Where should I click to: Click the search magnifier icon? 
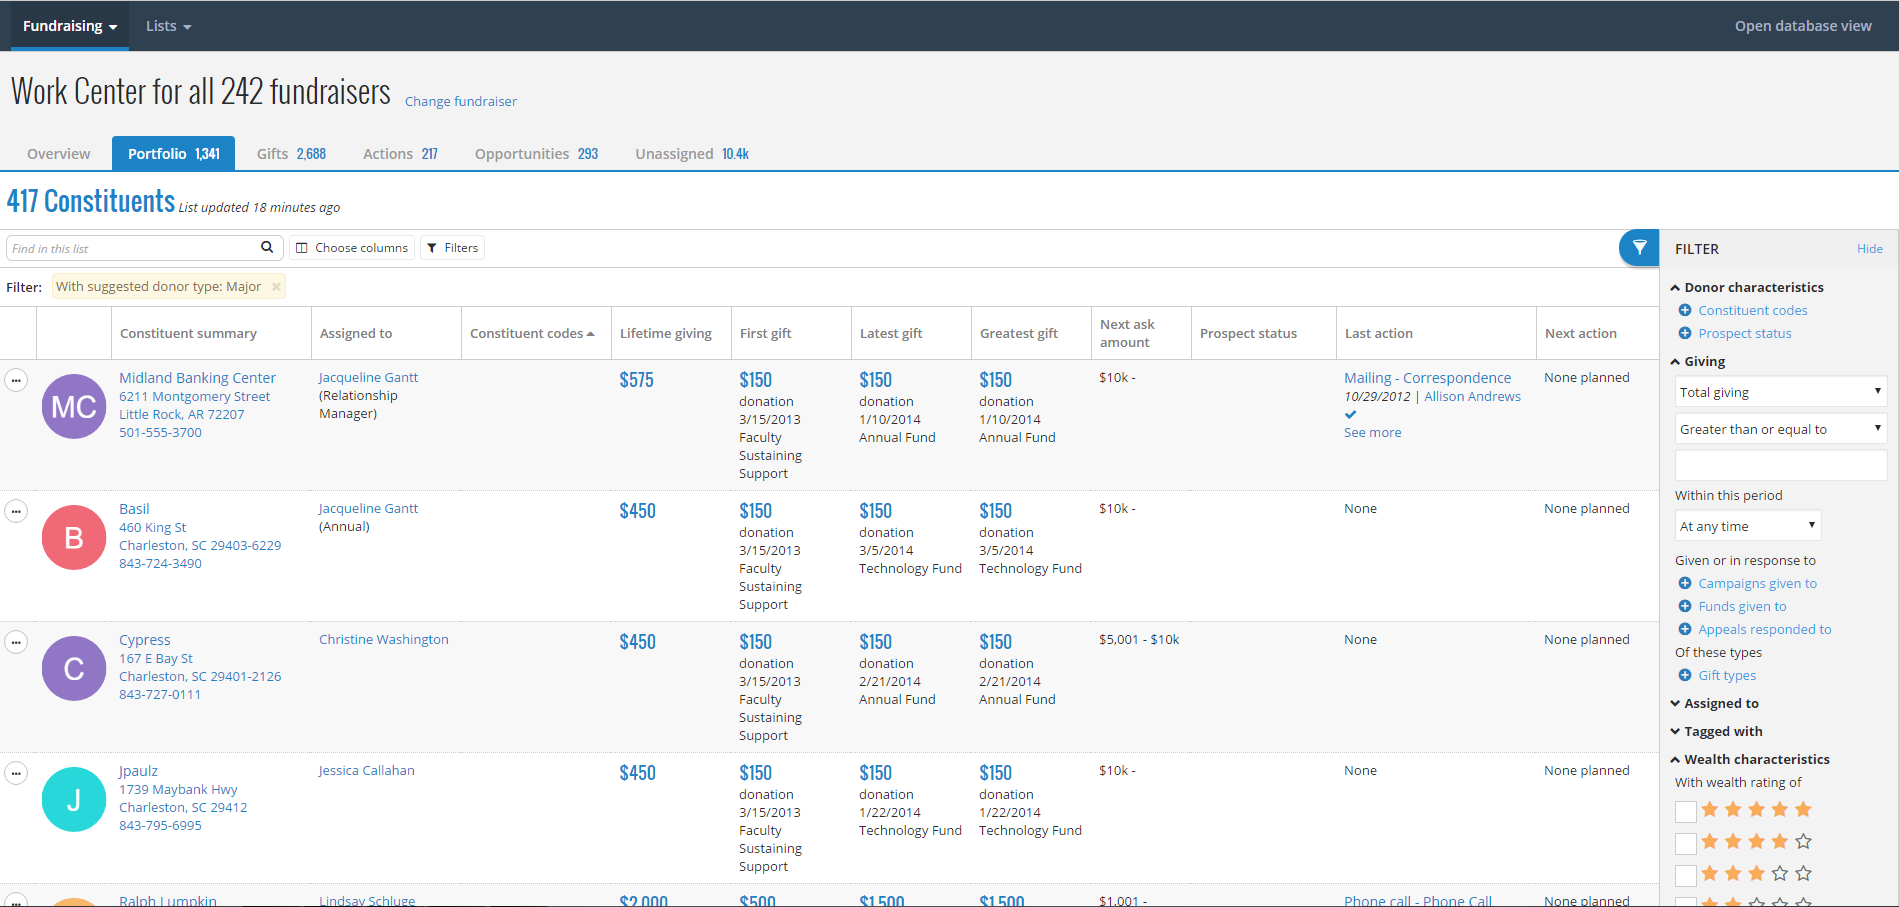point(267,248)
